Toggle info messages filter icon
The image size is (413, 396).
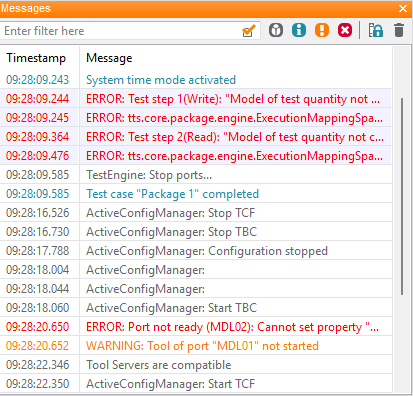[x=299, y=30]
